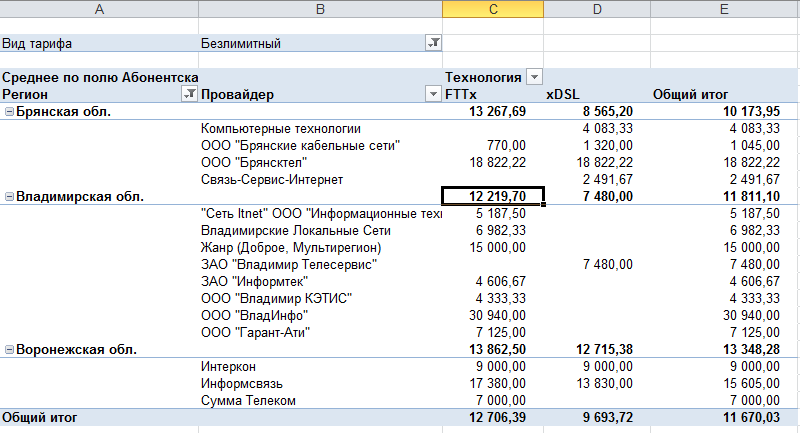800x433 pixels.
Task: Select active cell 12 219,70
Action: (493, 196)
